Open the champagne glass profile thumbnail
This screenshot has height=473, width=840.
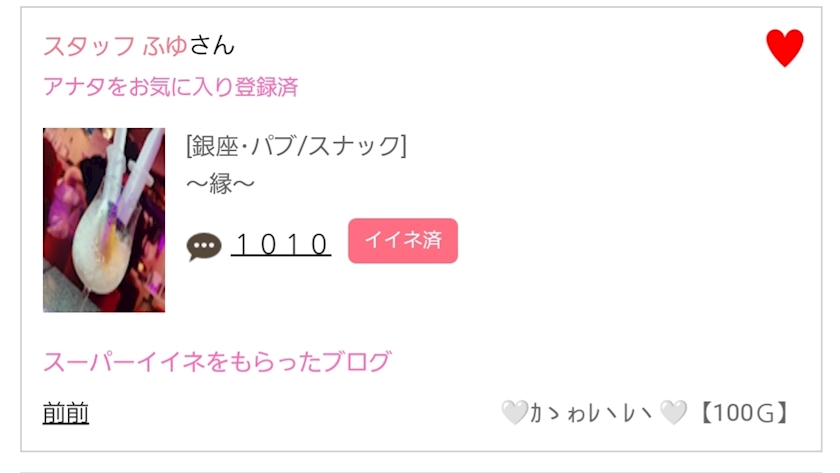tap(104, 220)
